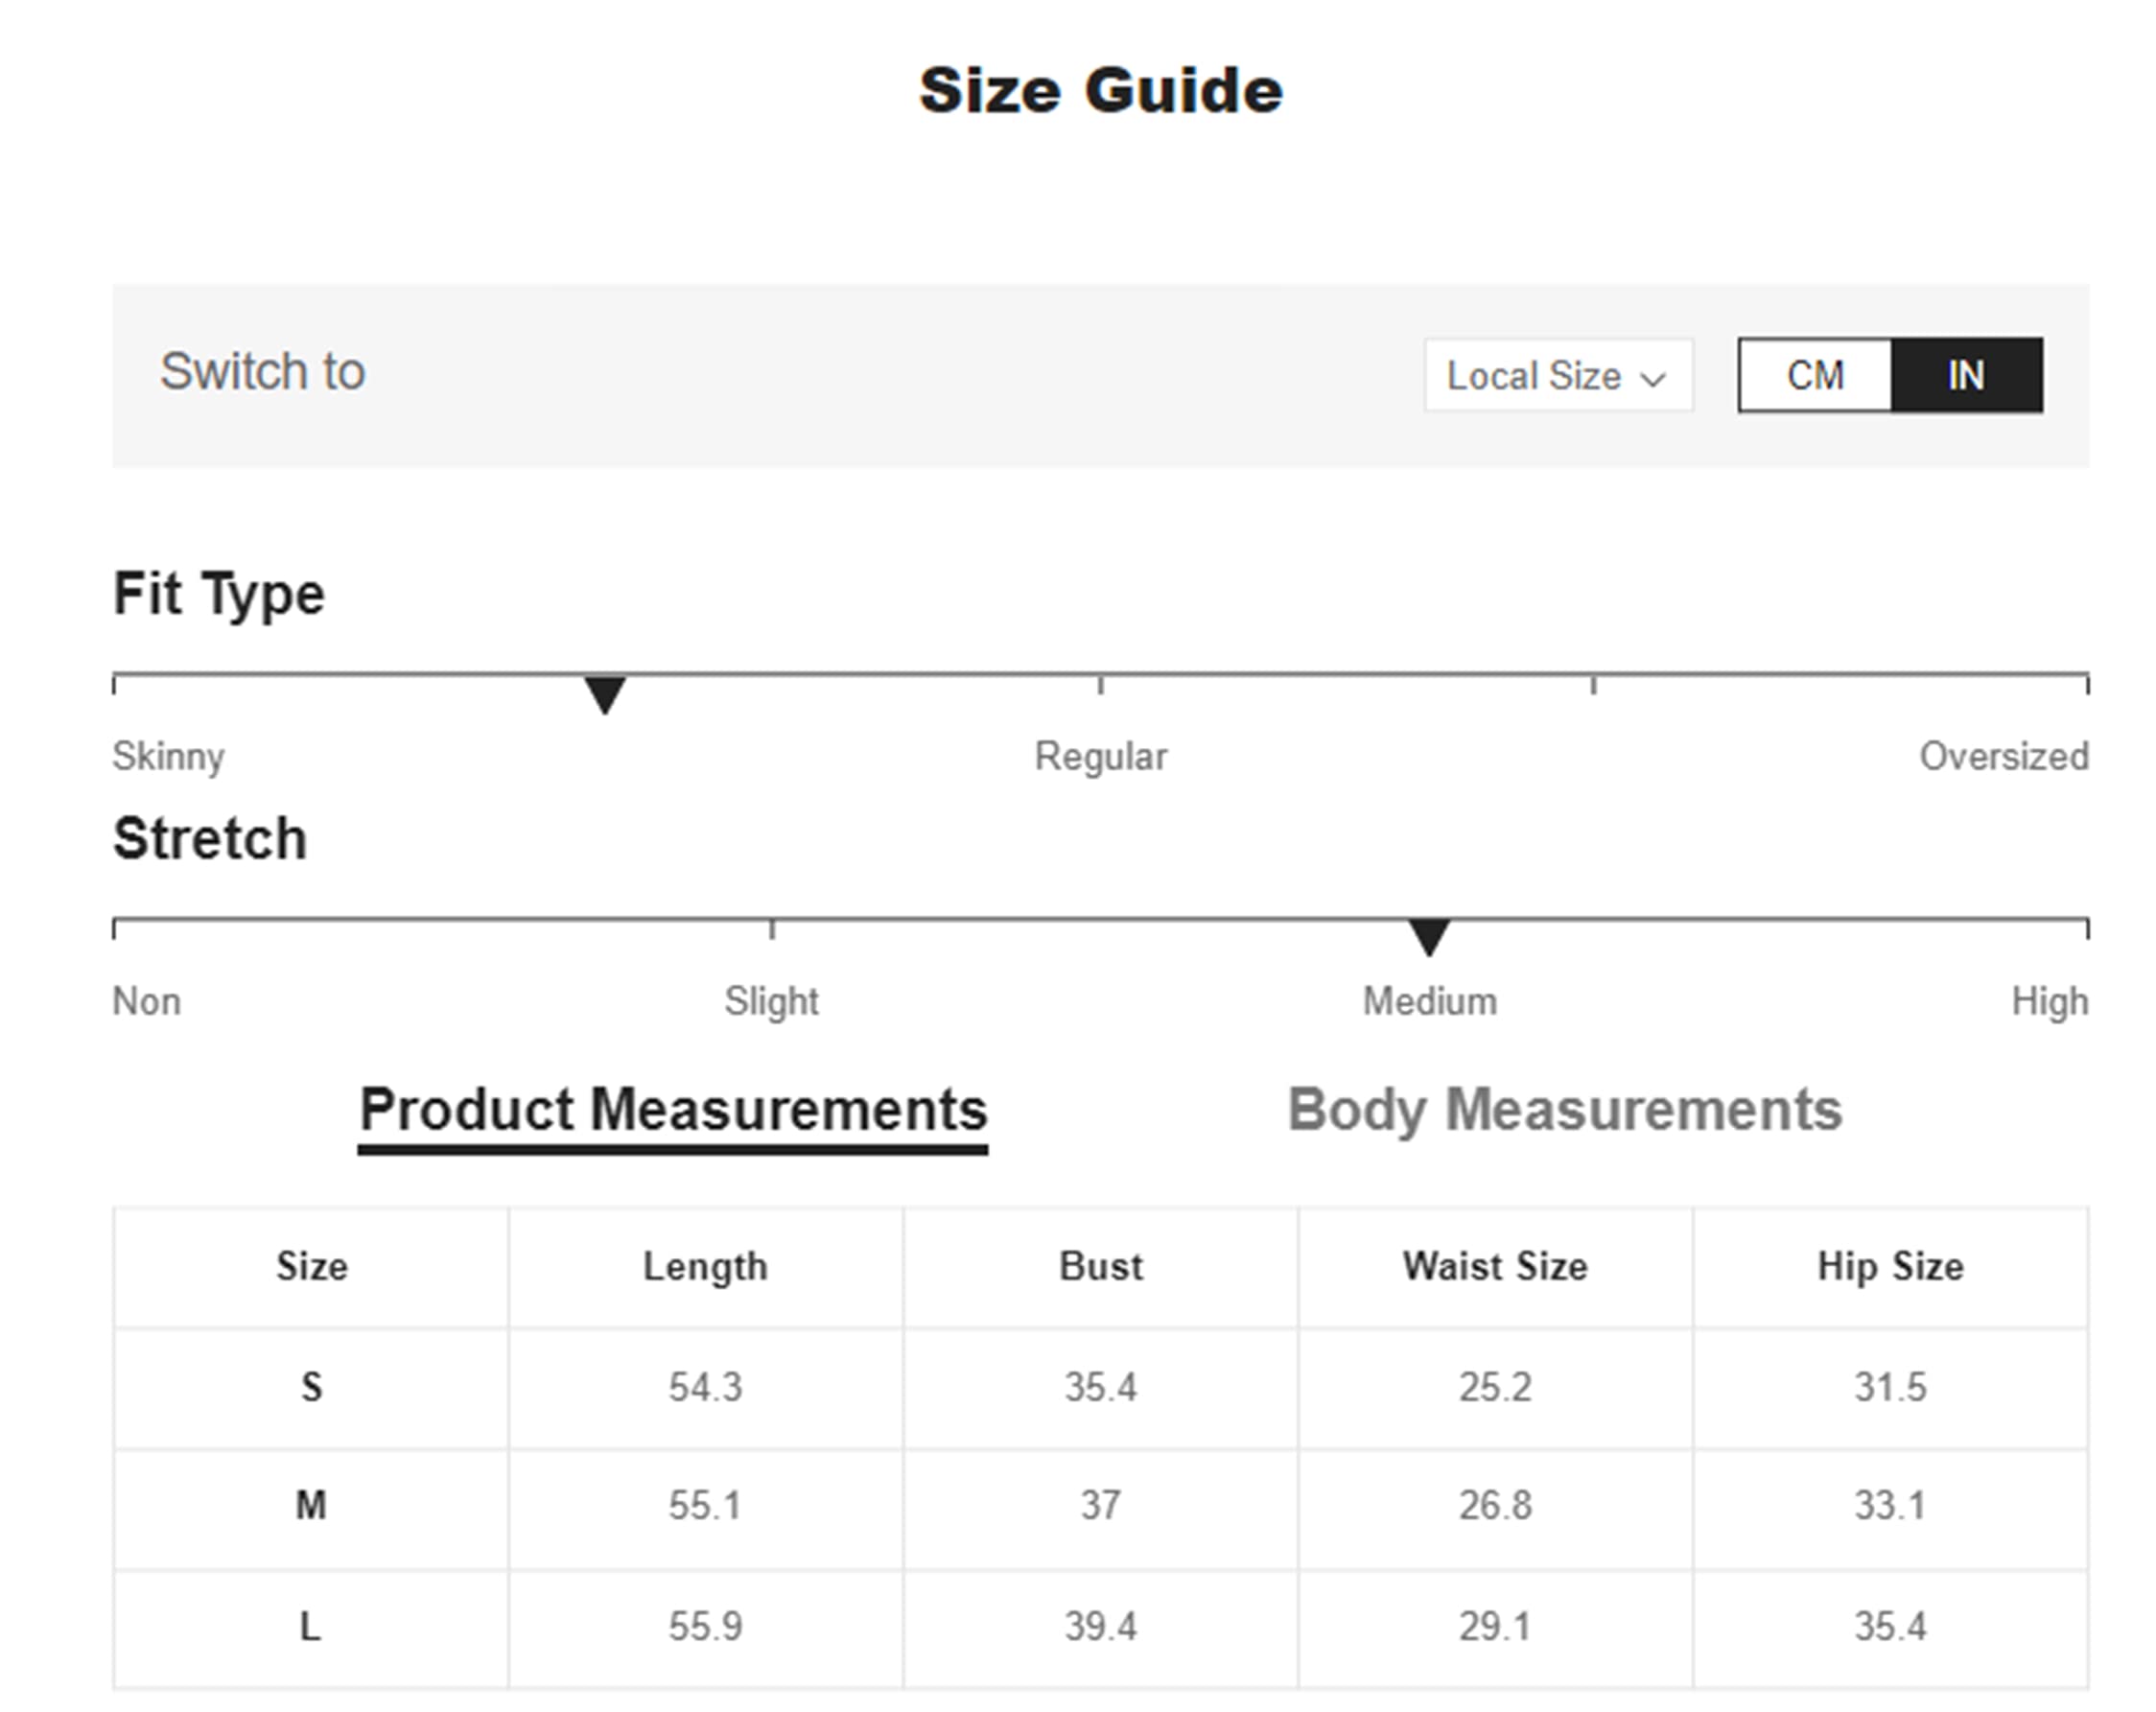Image resolution: width=2156 pixels, height=1712 pixels.
Task: Click the Hip Size column header
Action: point(1890,1267)
